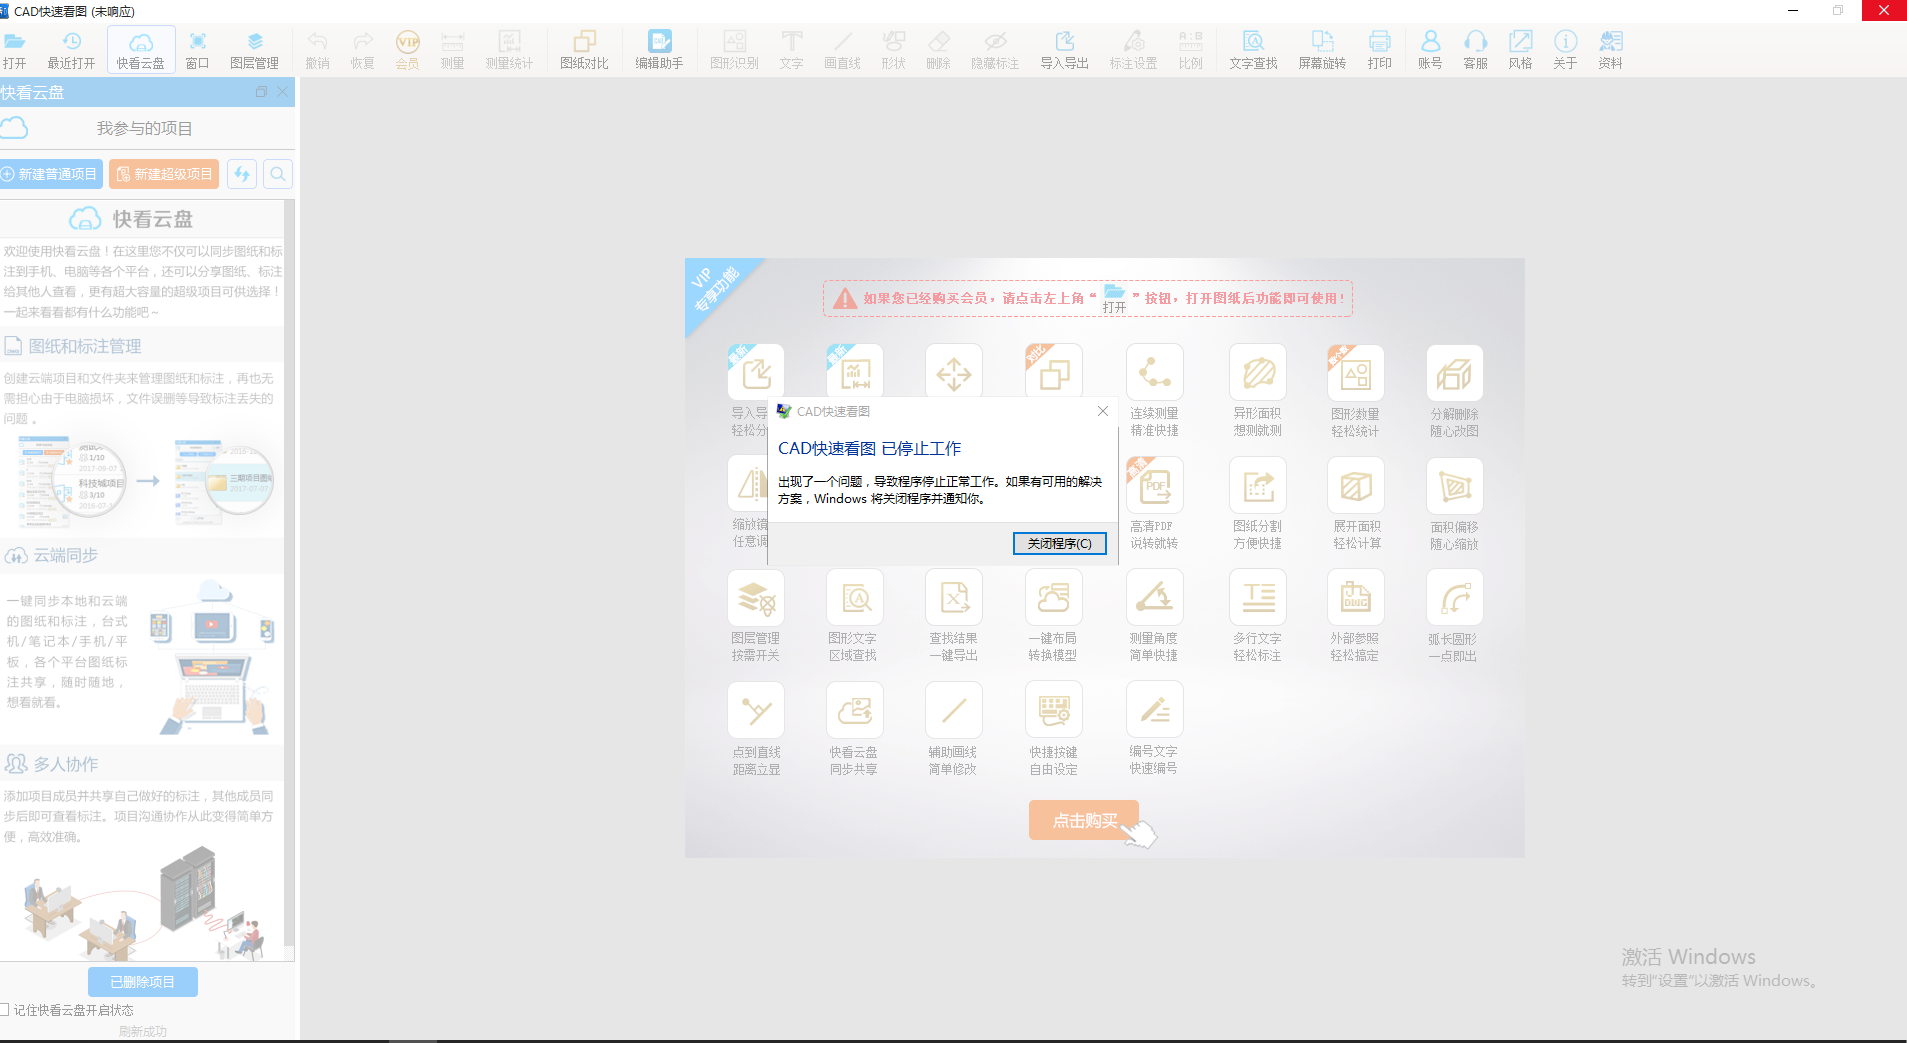Screen dimensions: 1907x1043
Task: Click the 高清PDF conversion feature icon
Action: [1155, 485]
